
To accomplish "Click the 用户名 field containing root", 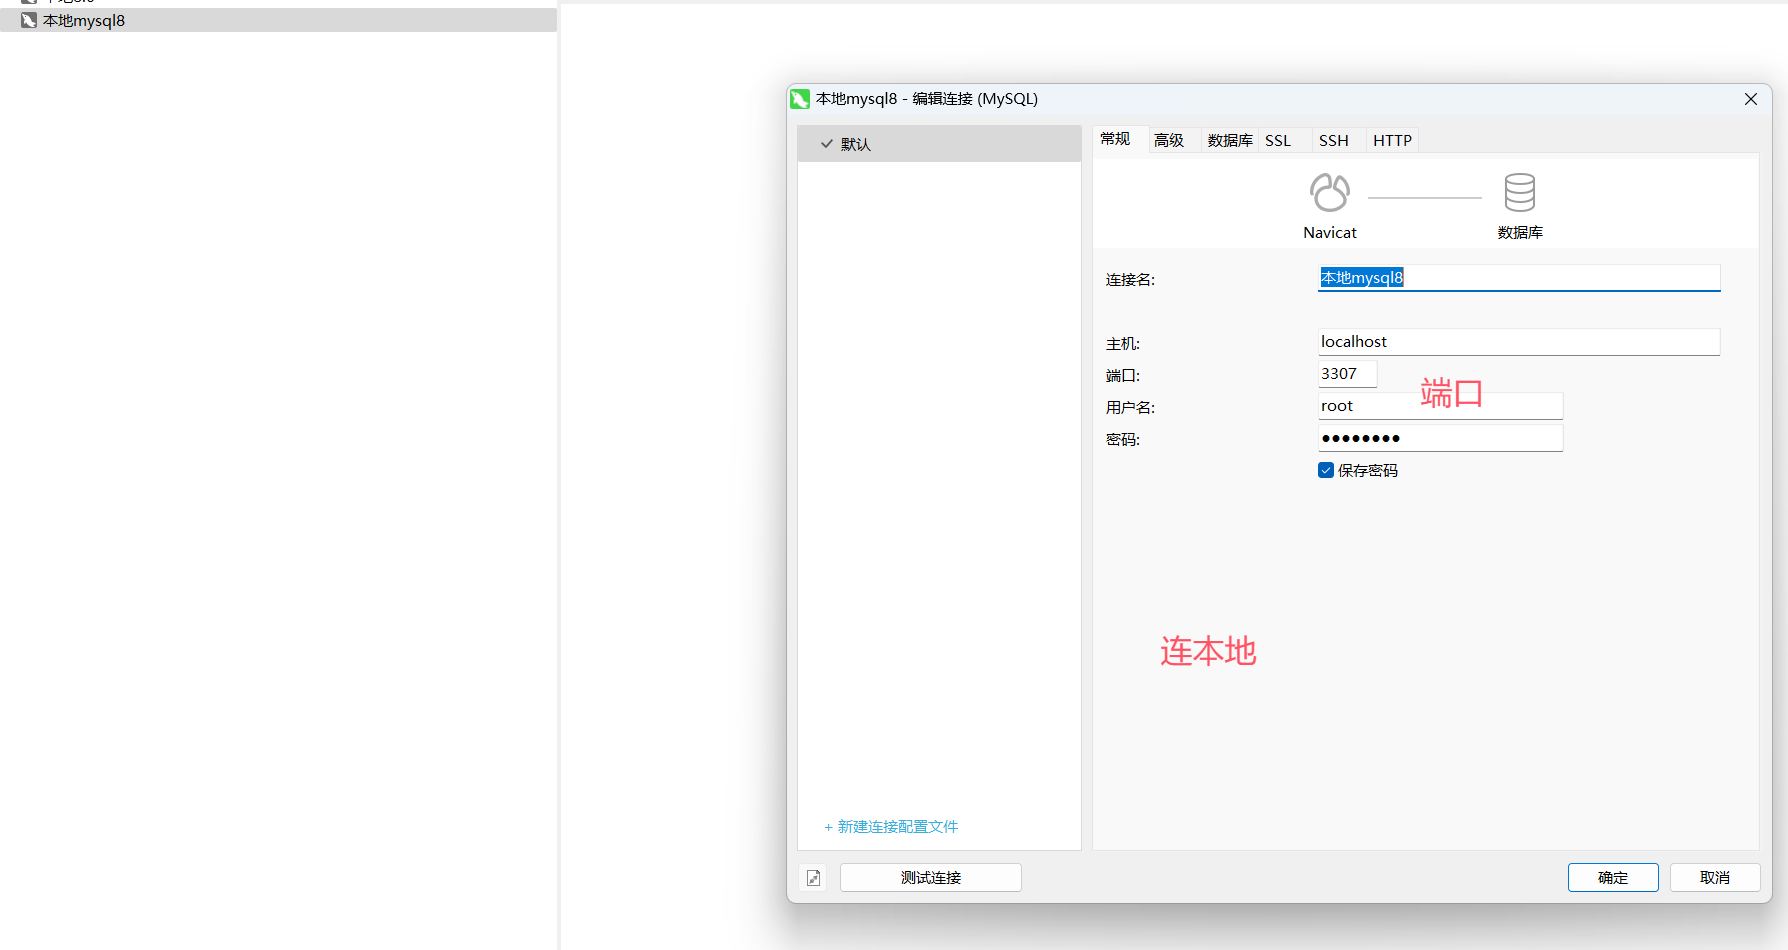I will click(1440, 406).
